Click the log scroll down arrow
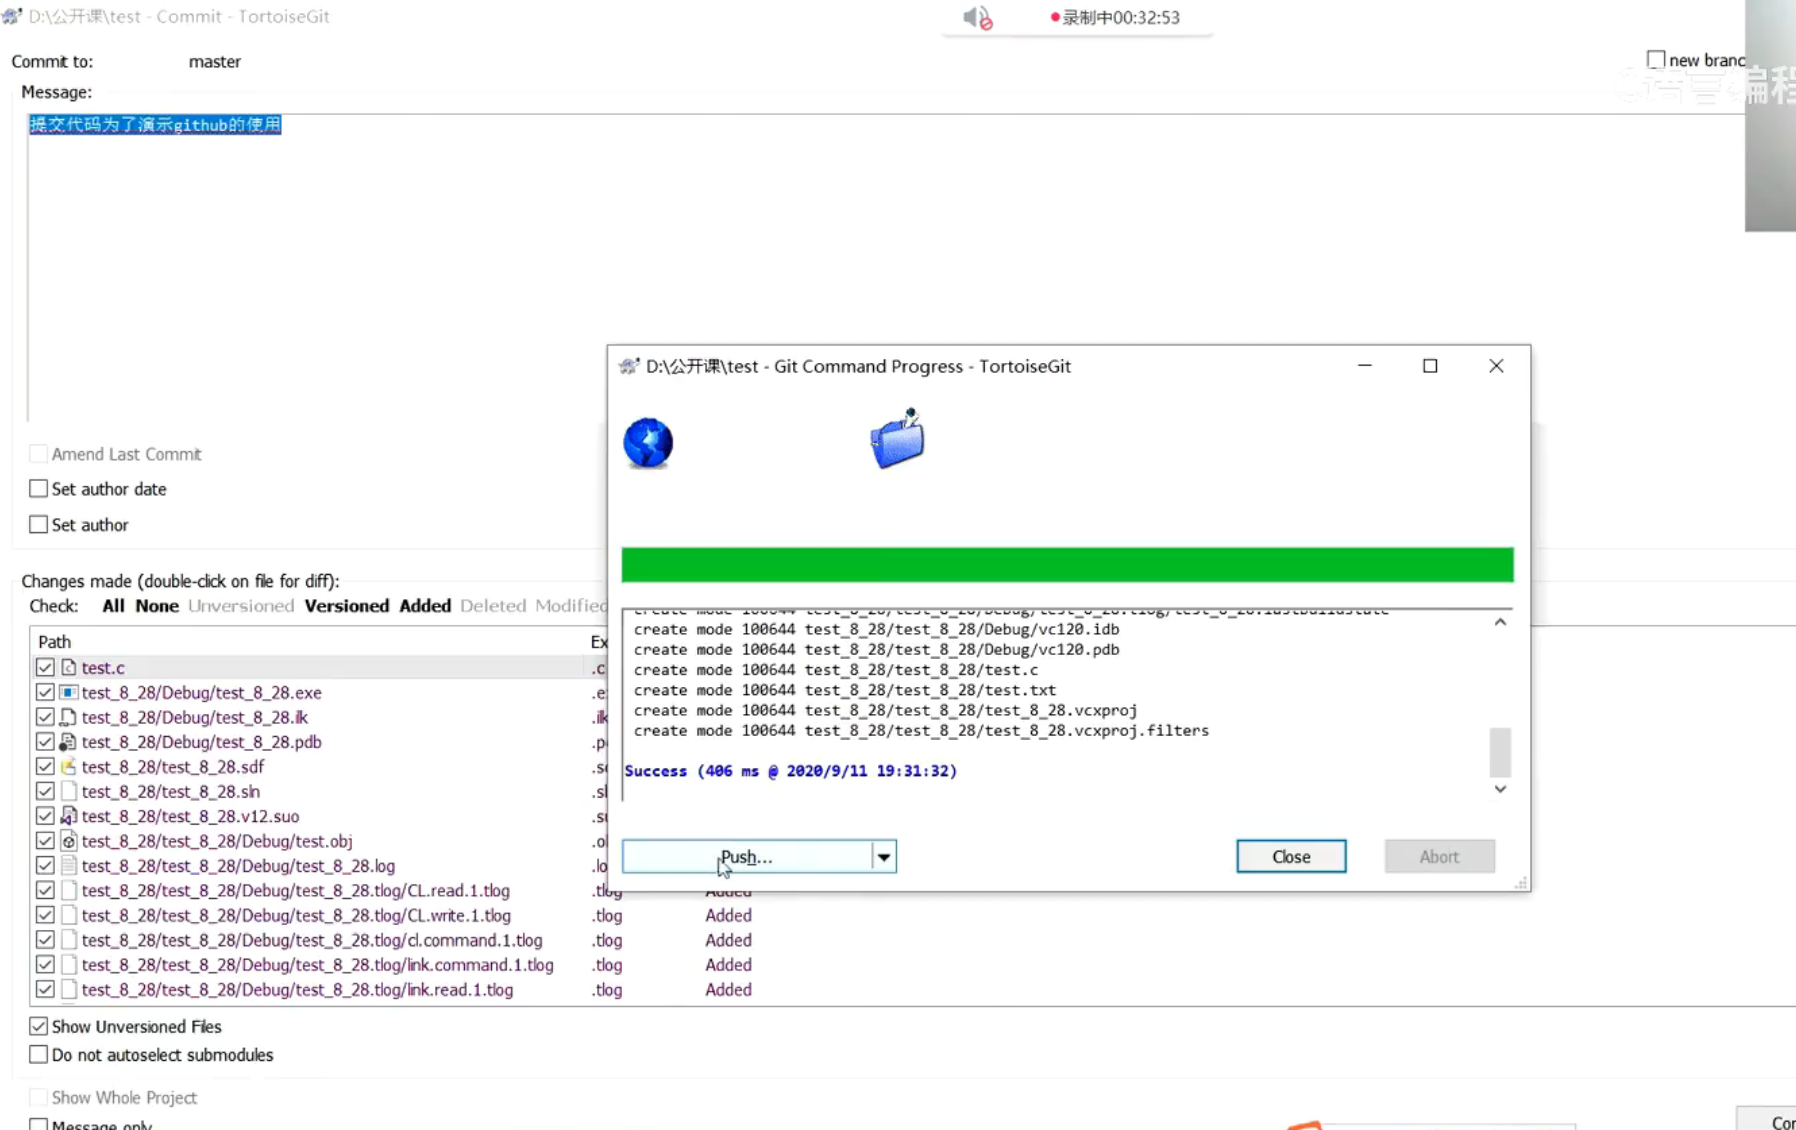This screenshot has width=1796, height=1130. point(1500,789)
